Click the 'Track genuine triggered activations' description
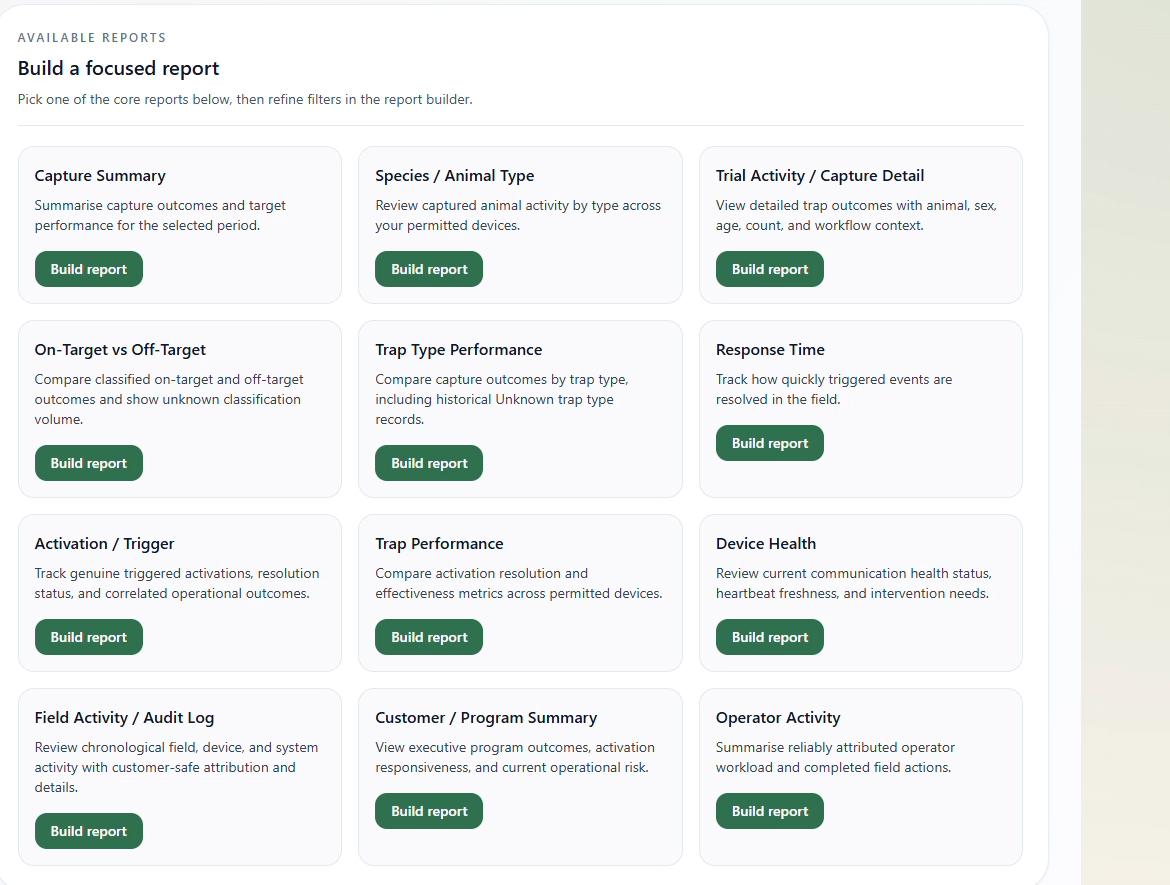 click(x=177, y=584)
